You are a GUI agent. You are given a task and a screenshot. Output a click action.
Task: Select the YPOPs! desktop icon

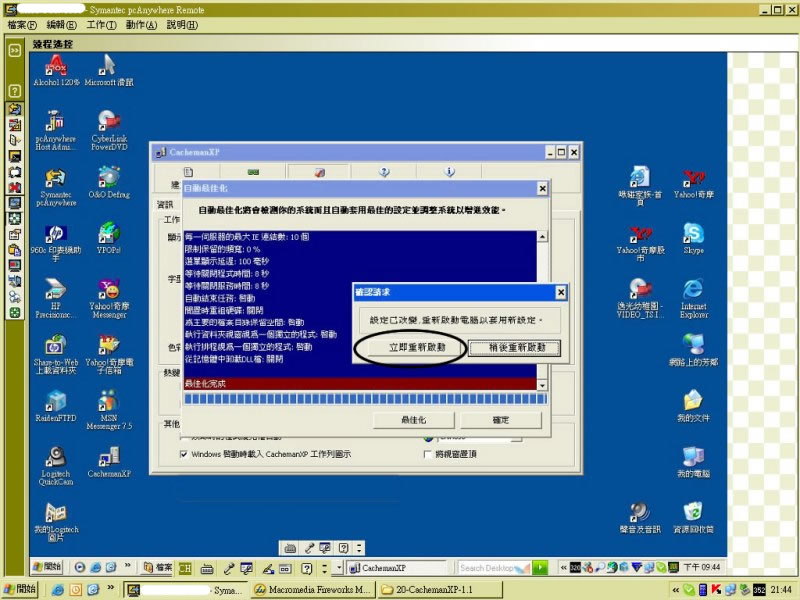(109, 238)
